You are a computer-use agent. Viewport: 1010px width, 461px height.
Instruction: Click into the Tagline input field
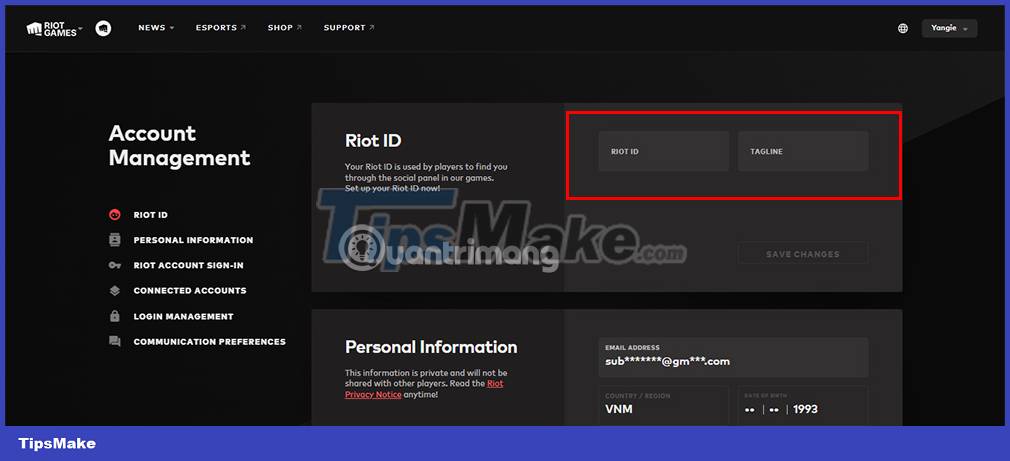pos(803,151)
